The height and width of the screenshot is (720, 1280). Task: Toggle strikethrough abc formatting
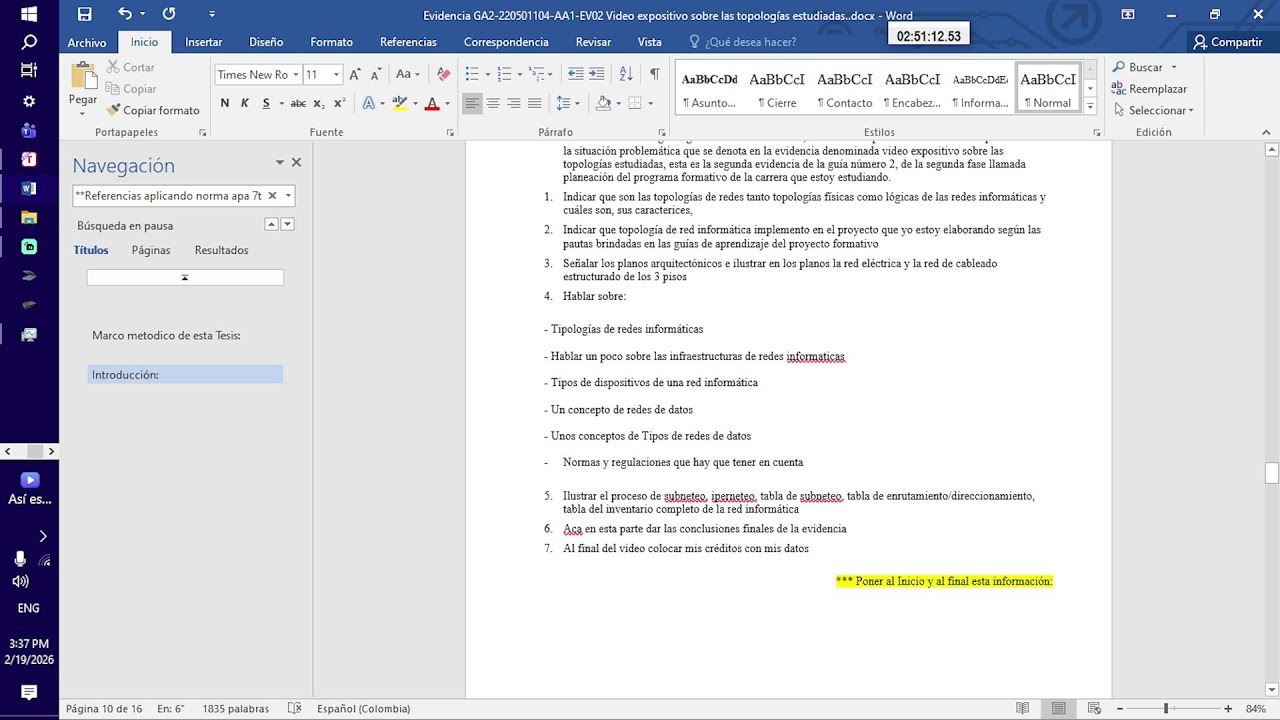point(298,103)
